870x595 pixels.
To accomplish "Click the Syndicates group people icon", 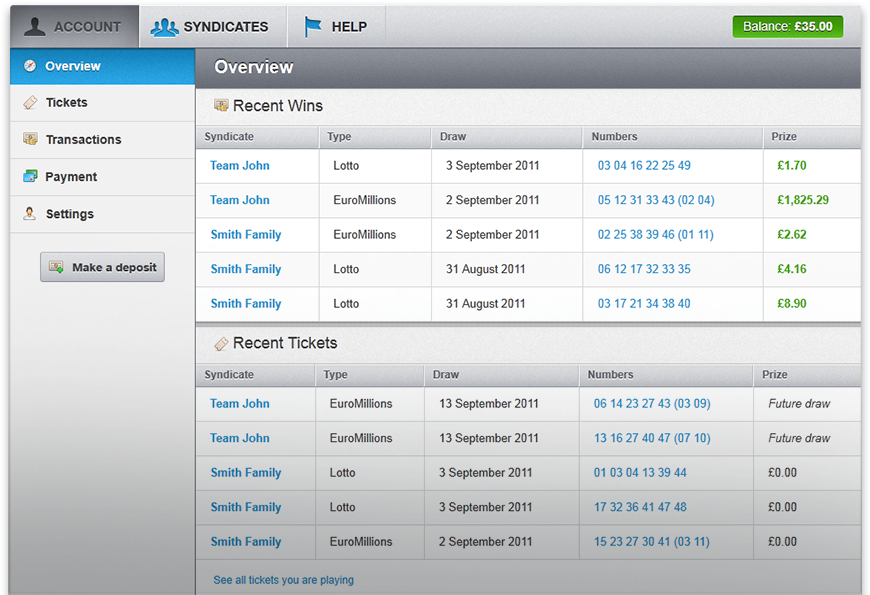I will coord(164,27).
